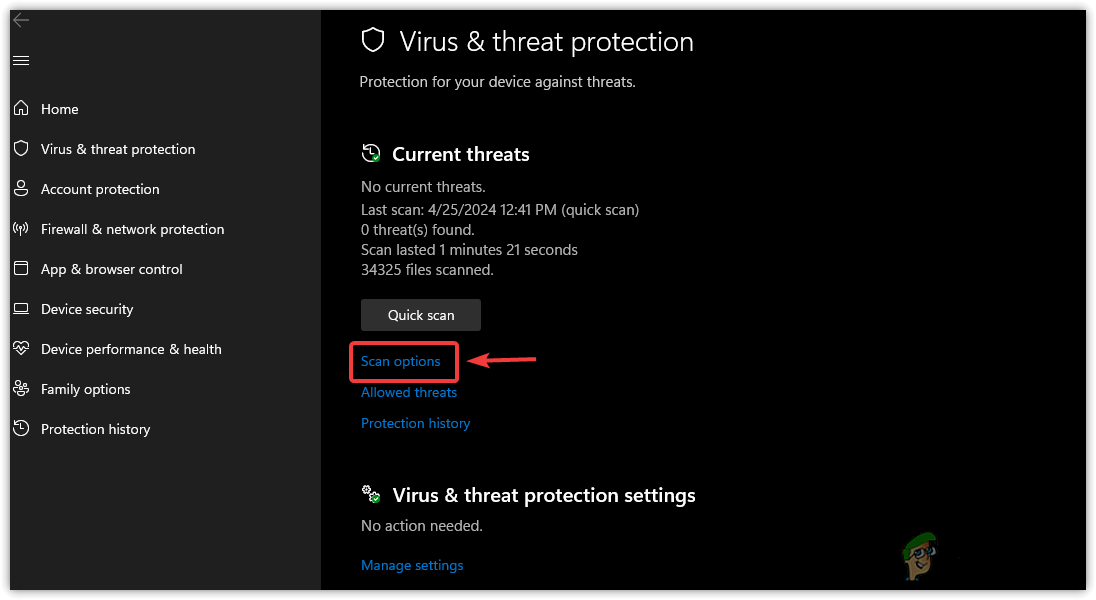Start a Quick scan

point(421,315)
